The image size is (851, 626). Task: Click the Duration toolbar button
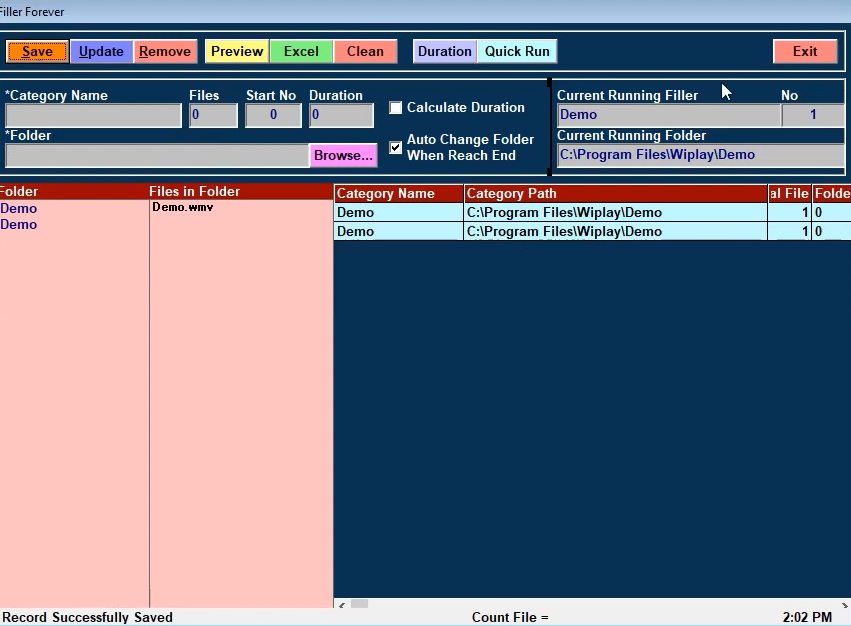(x=444, y=52)
